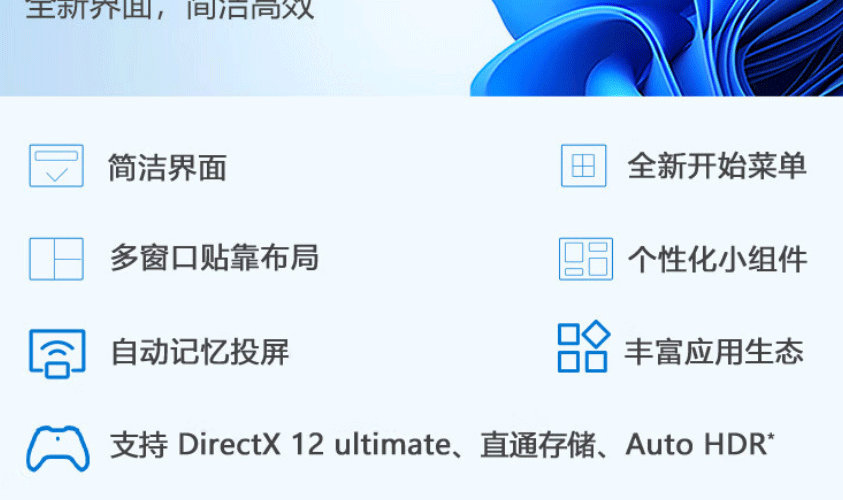Click the 简洁高效 heading text
Image resolution: width=843 pixels, height=500 pixels.
point(250,8)
